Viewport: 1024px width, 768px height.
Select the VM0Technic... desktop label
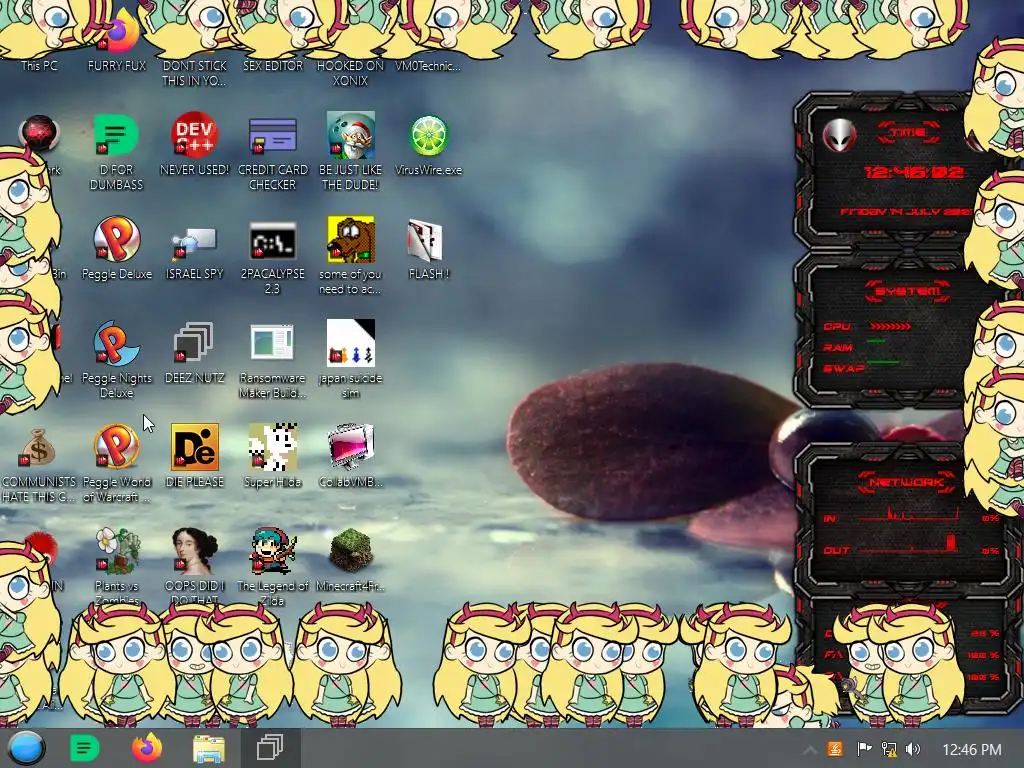pos(428,66)
